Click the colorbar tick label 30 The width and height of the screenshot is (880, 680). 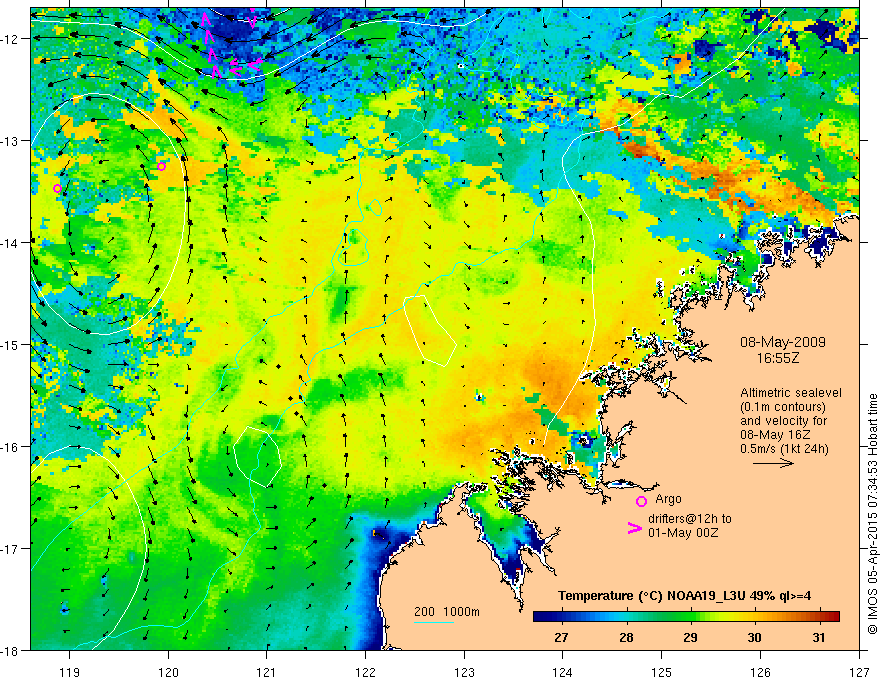[755, 637]
